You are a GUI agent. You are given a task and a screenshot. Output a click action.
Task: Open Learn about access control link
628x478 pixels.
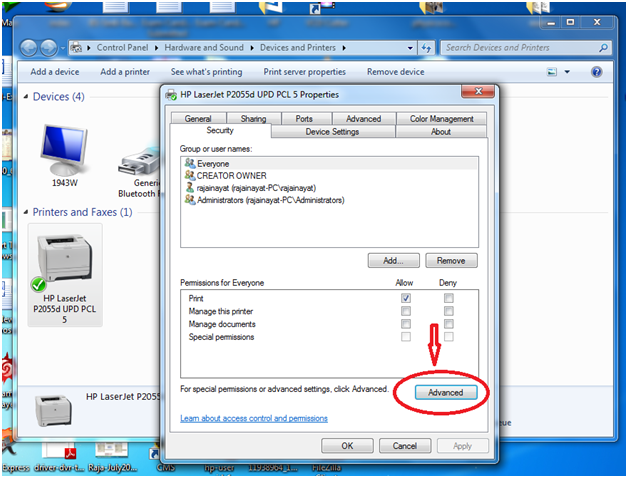(254, 418)
